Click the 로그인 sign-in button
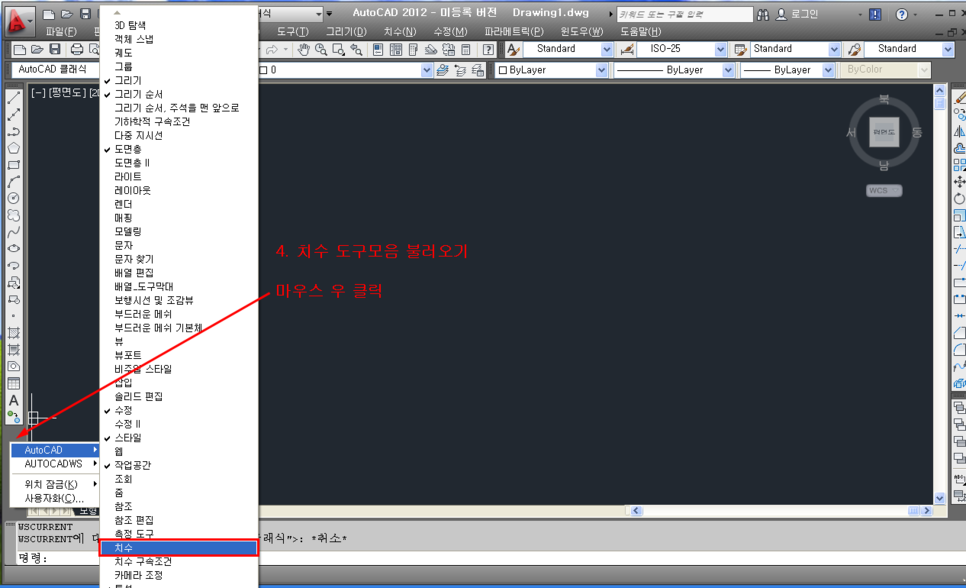 tap(797, 14)
